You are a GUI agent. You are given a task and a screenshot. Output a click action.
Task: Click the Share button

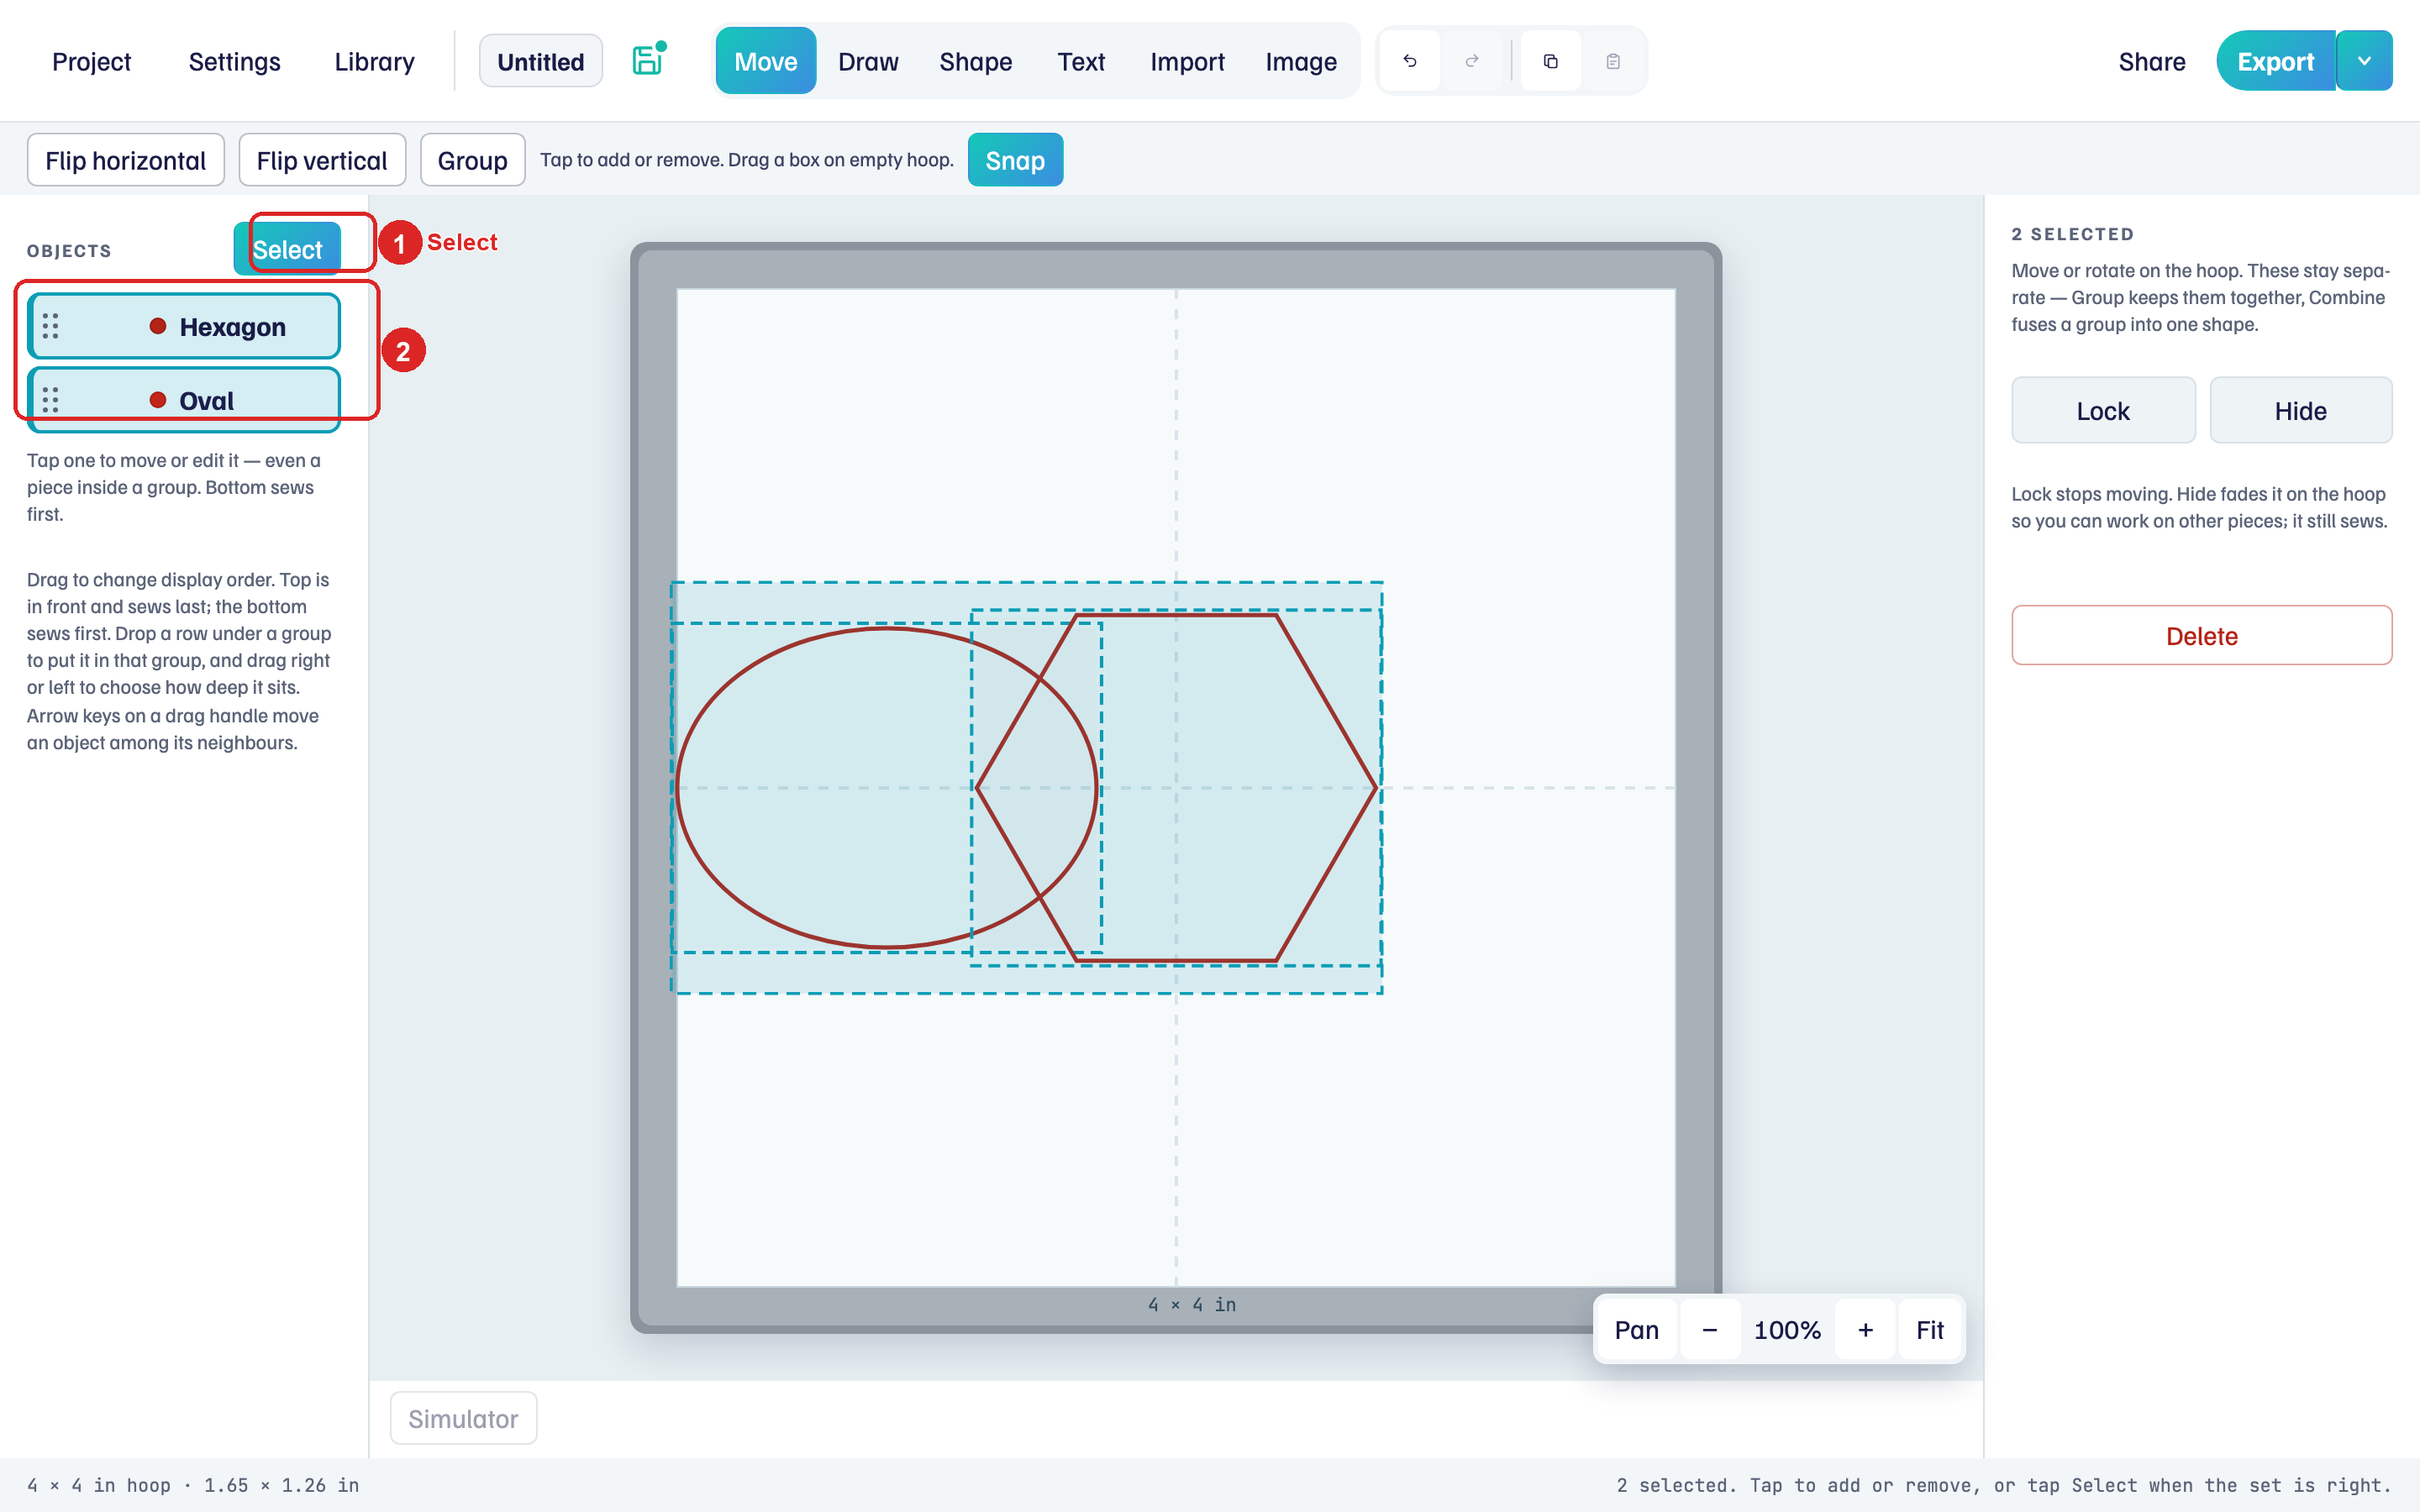click(x=2151, y=61)
